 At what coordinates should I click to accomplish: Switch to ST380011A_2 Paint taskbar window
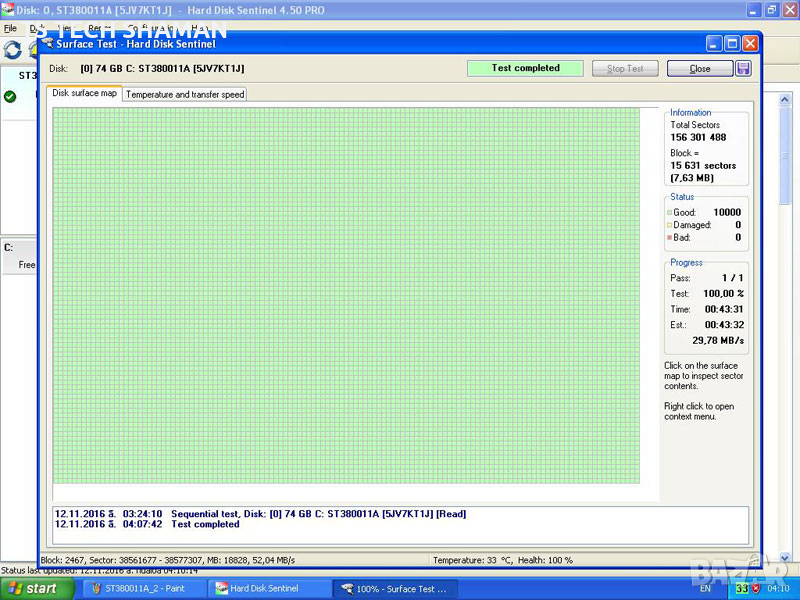click(x=143, y=589)
